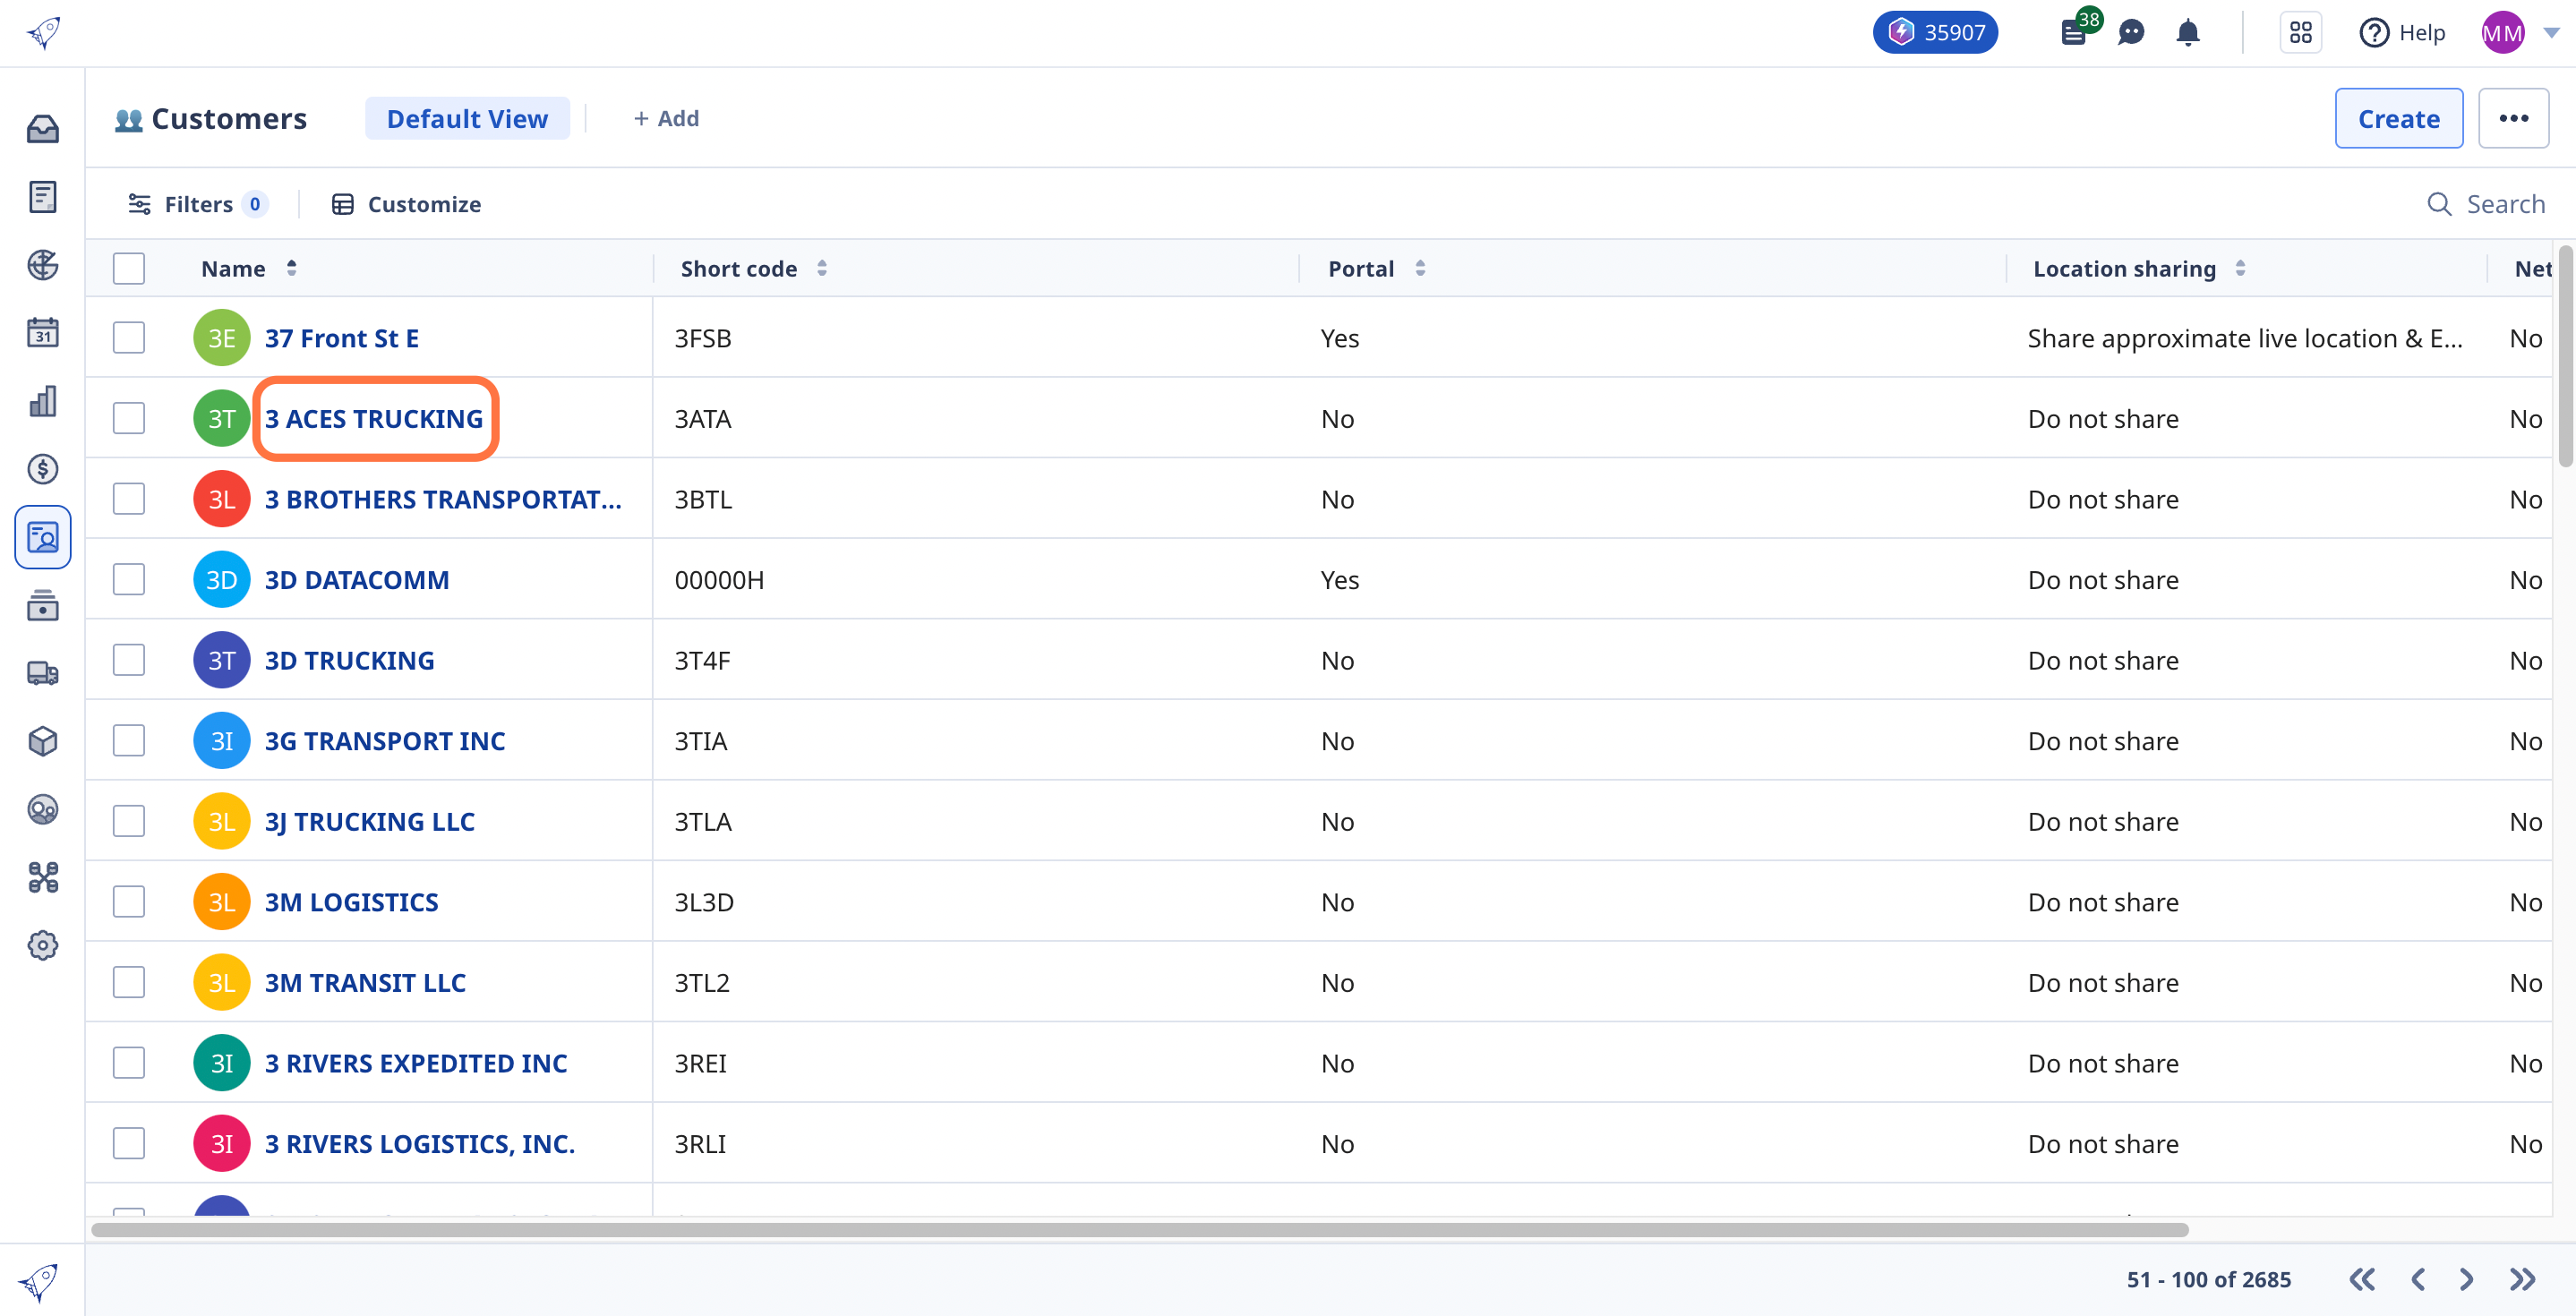The image size is (2576, 1316).
Task: Open the box package sidebar icon
Action: (43, 741)
